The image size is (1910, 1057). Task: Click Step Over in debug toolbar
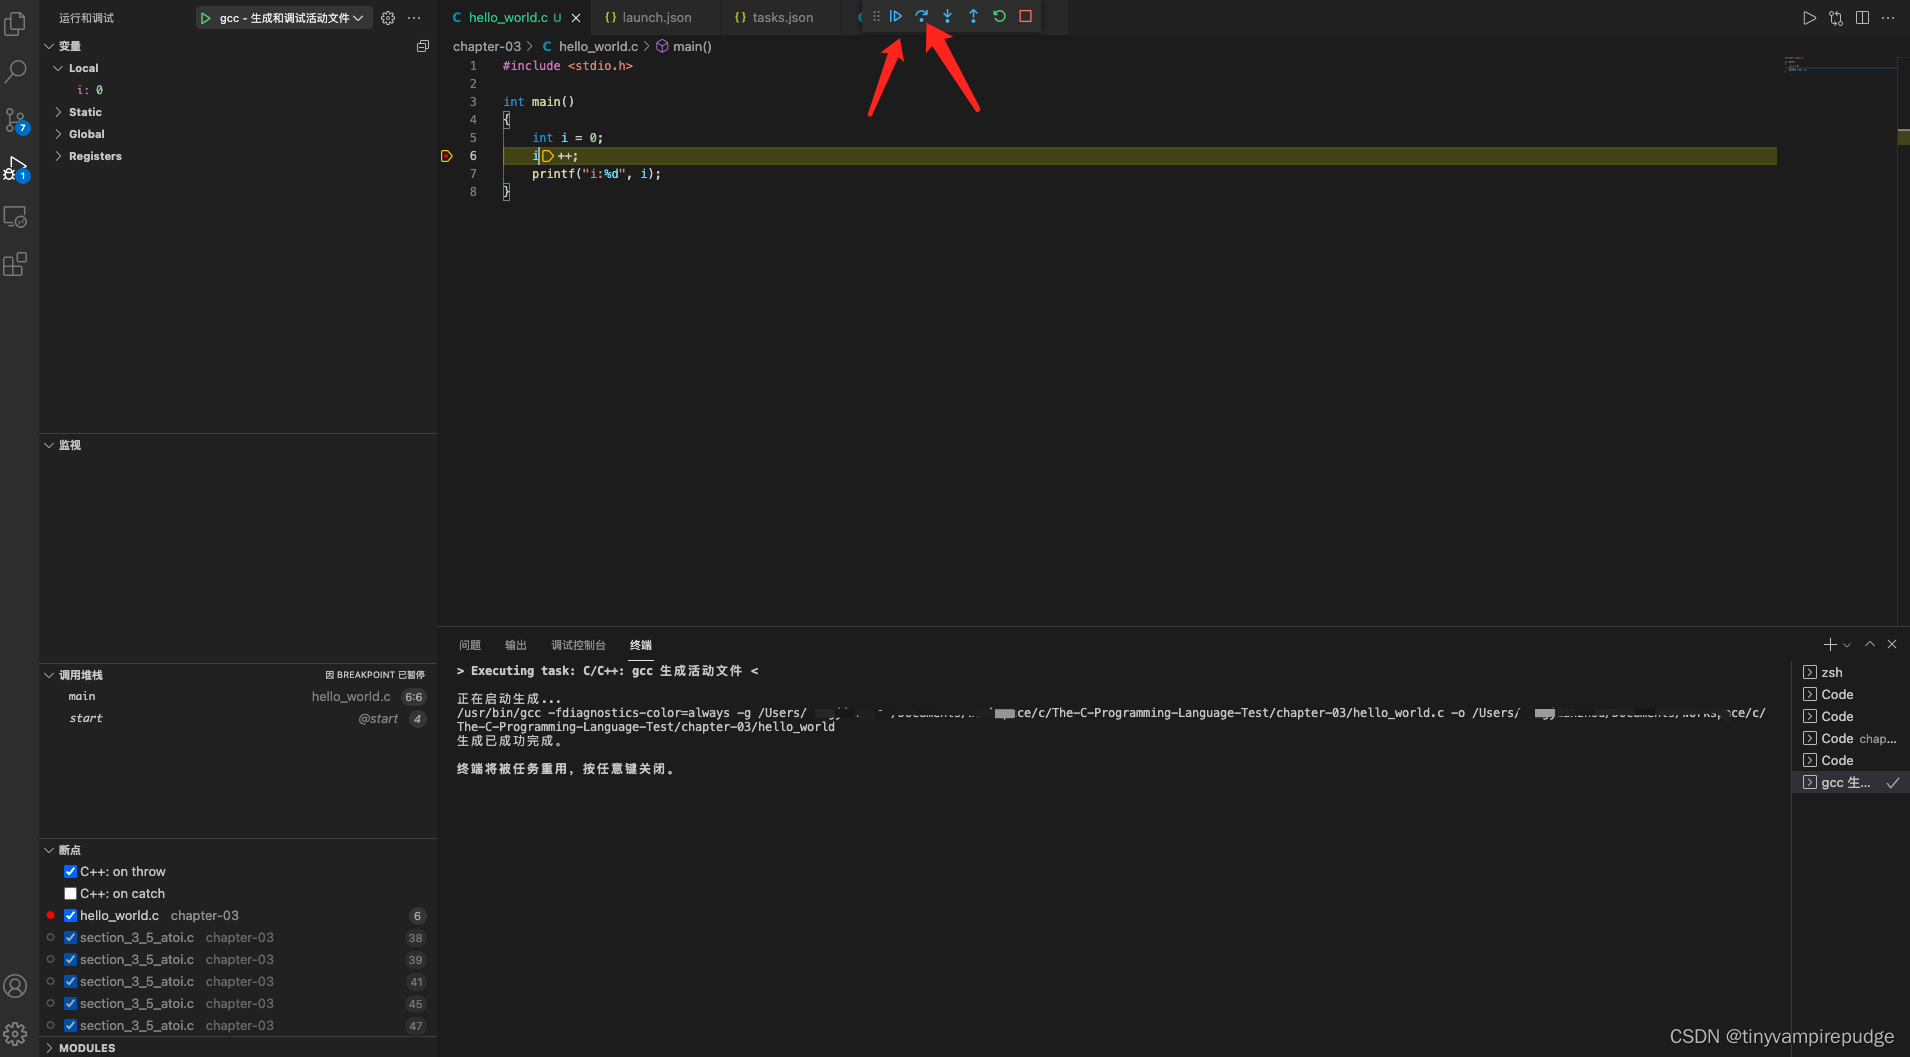[922, 16]
